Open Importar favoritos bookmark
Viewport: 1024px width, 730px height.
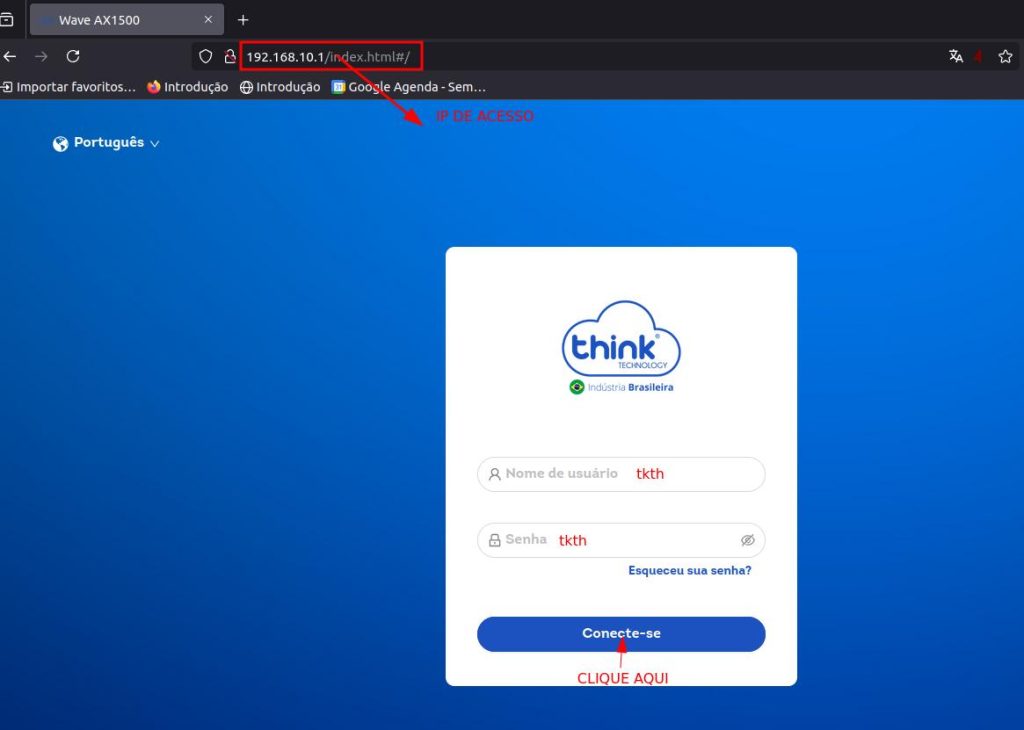tap(69, 87)
